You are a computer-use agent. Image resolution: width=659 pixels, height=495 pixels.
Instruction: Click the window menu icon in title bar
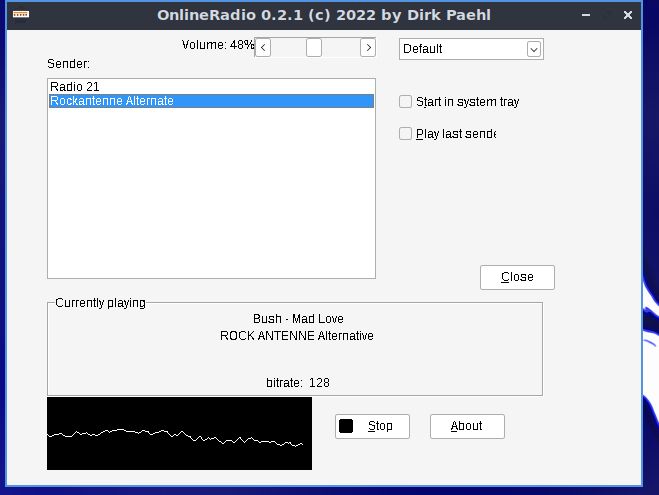point(21,15)
